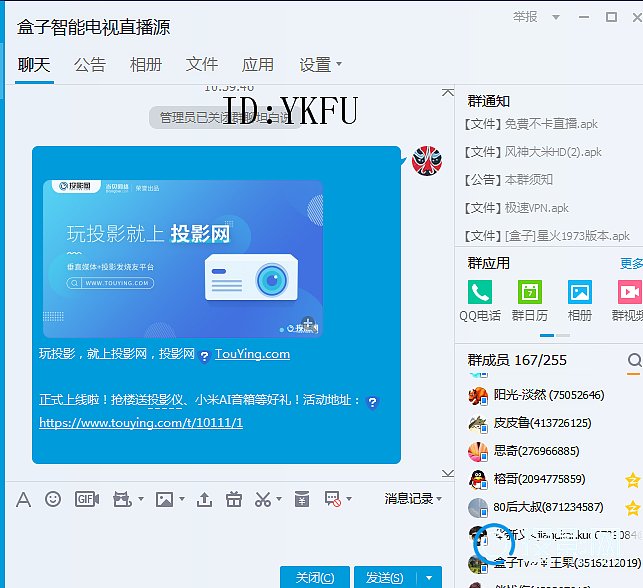Switch to the 公告 tab
Screen dimensions: 643x588
click(x=90, y=64)
